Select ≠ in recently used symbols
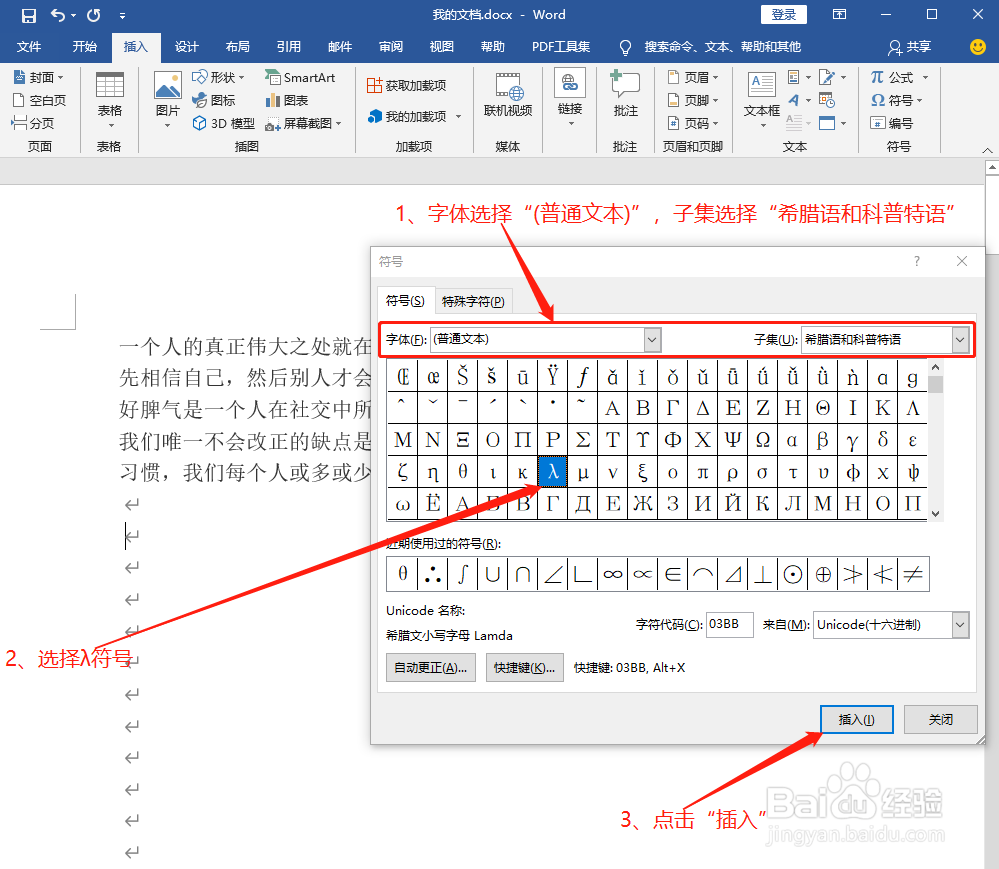Screen dimensions: 999x869 pyautogui.click(x=913, y=574)
